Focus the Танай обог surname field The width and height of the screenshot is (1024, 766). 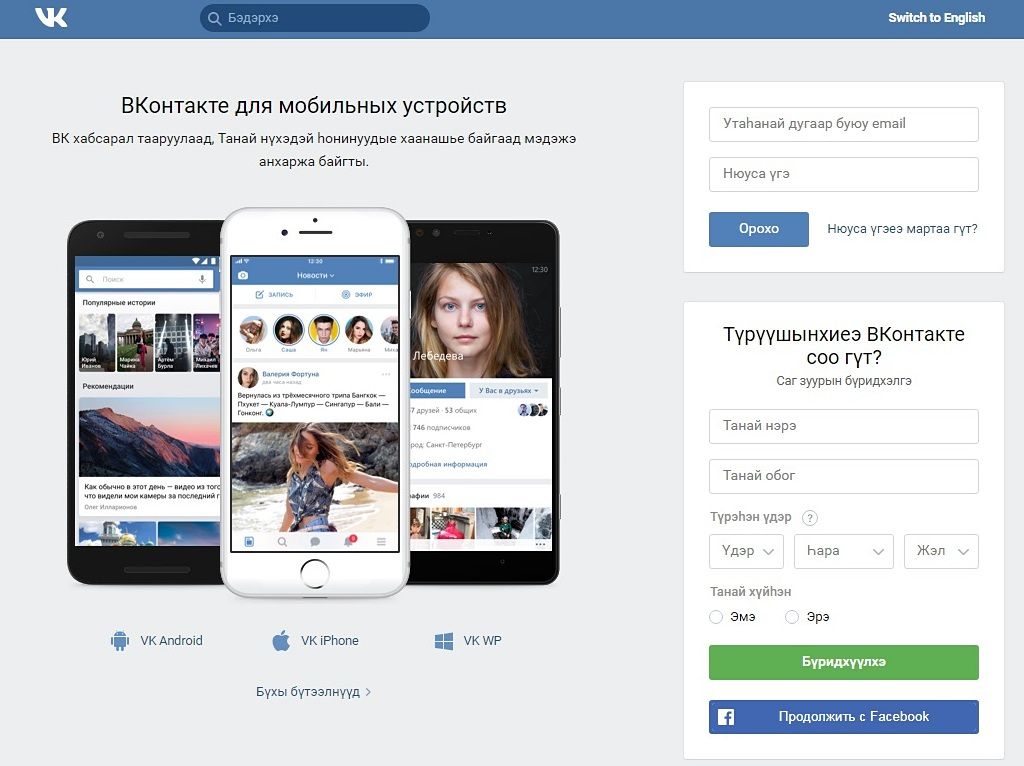tap(844, 476)
